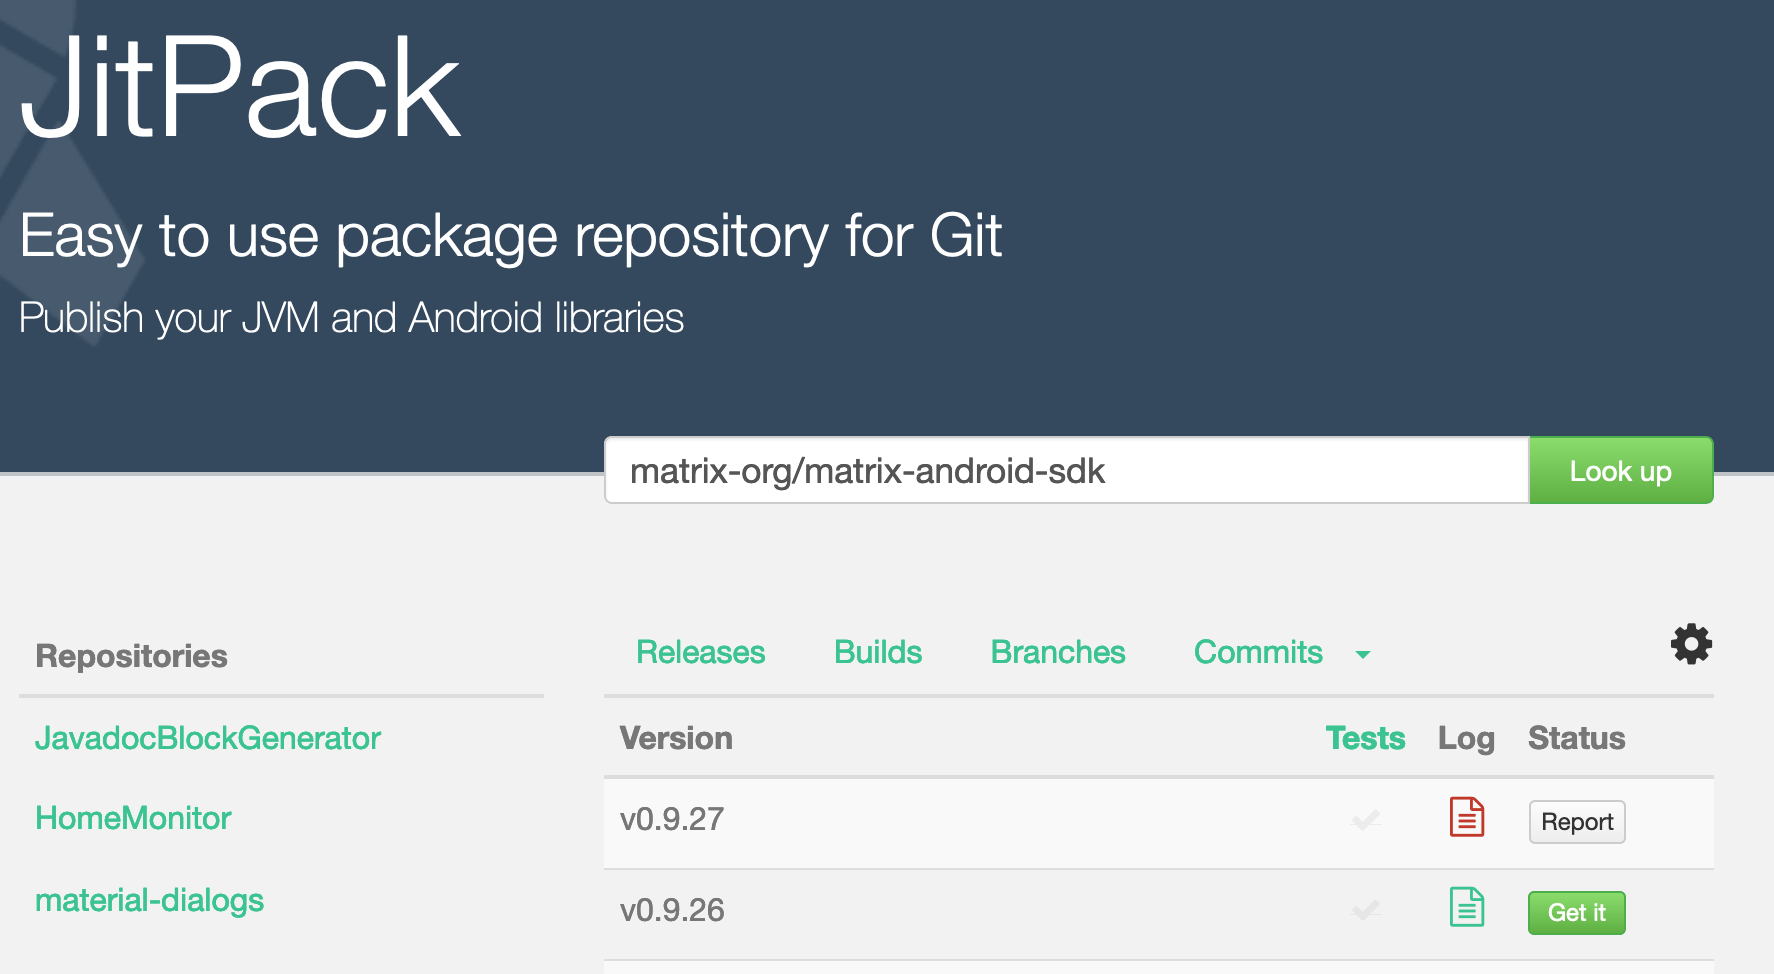The width and height of the screenshot is (1774, 974).
Task: Click the repository search input field
Action: [1065, 470]
